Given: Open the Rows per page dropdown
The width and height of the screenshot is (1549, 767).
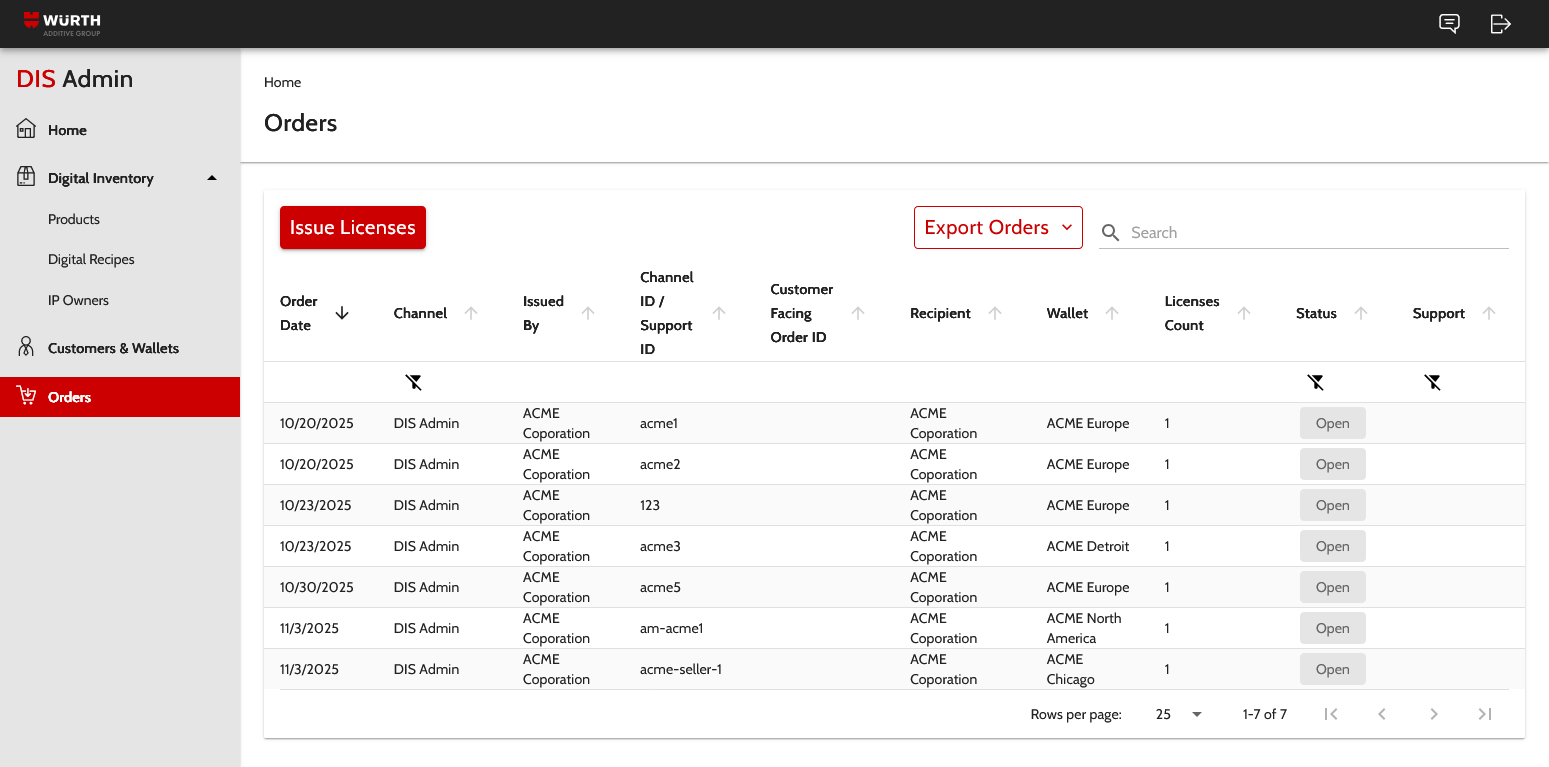Looking at the screenshot, I should point(1179,714).
